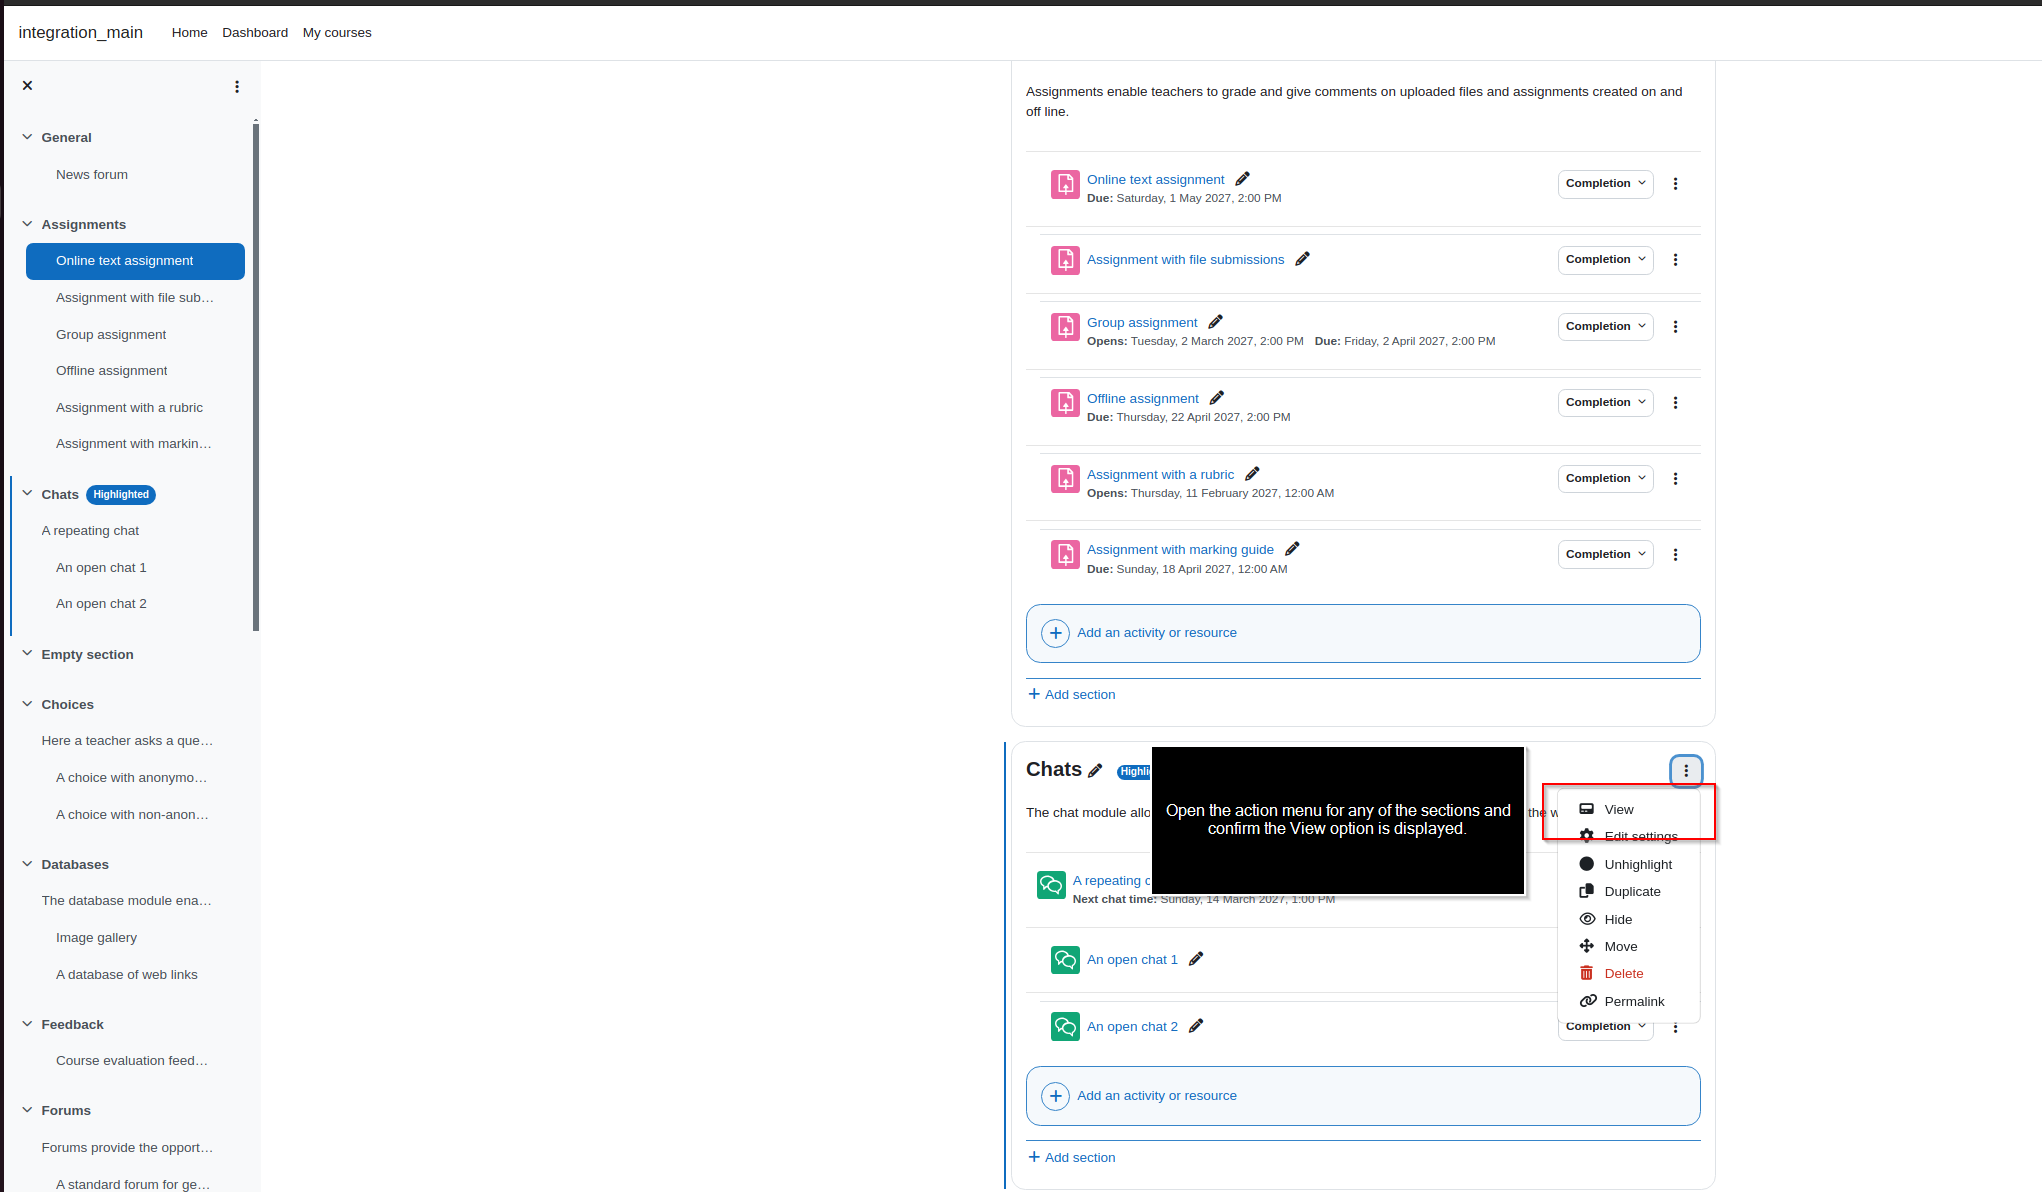The image size is (2042, 1192).
Task: Open Completion dropdown for Assignment with marking guide
Action: click(1605, 555)
